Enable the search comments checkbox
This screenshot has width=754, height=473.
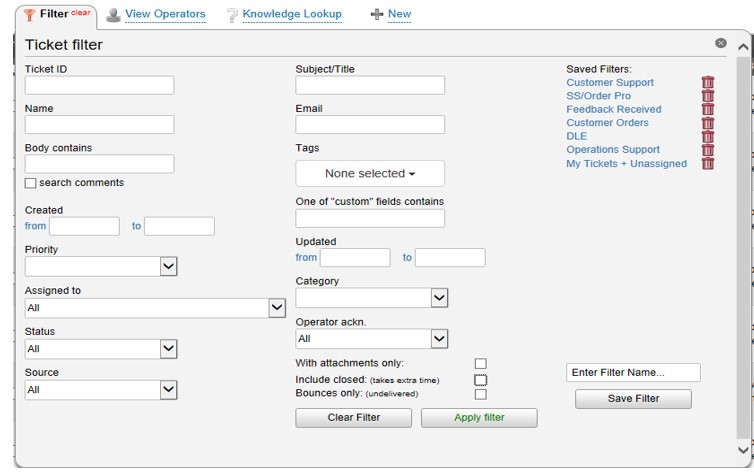pyautogui.click(x=30, y=183)
